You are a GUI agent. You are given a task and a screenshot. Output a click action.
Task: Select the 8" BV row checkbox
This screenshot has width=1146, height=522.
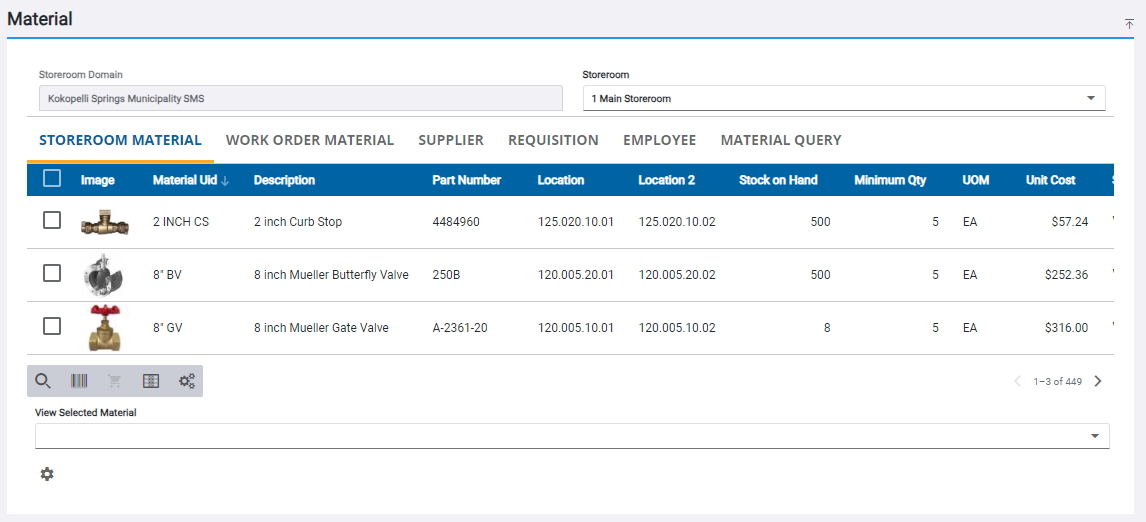52,274
